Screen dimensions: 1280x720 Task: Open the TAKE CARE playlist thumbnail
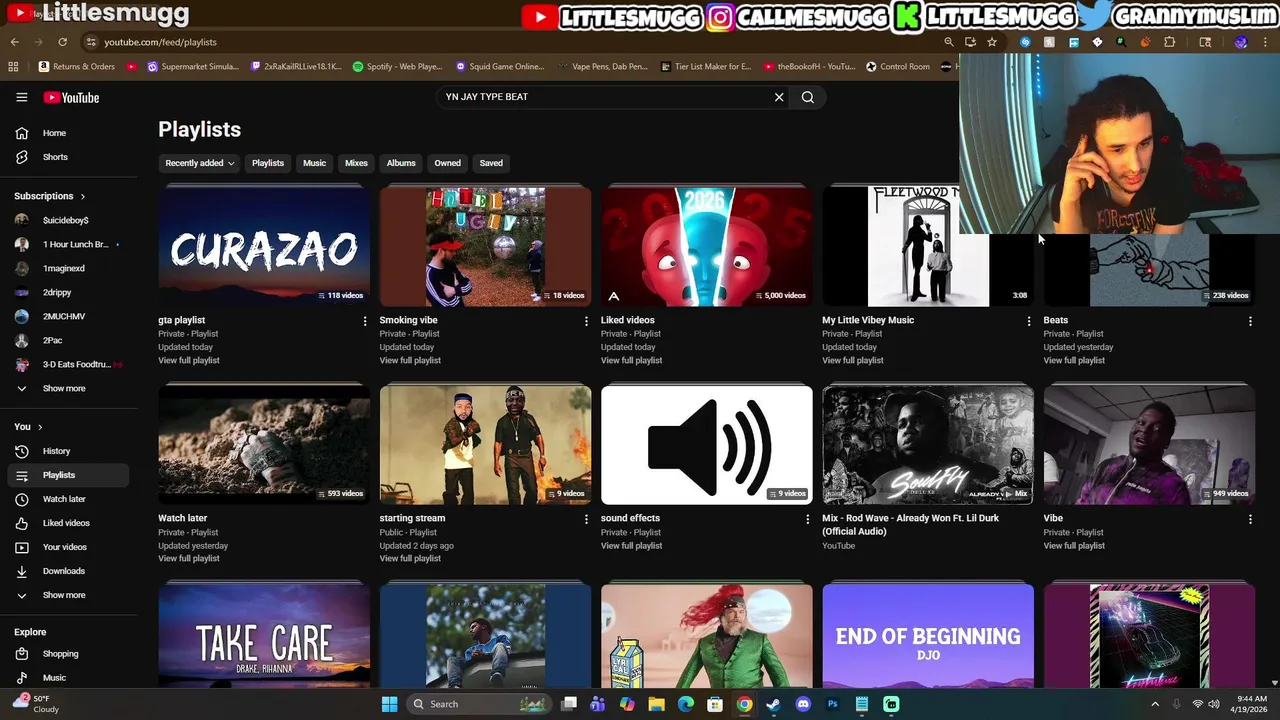coord(264,637)
